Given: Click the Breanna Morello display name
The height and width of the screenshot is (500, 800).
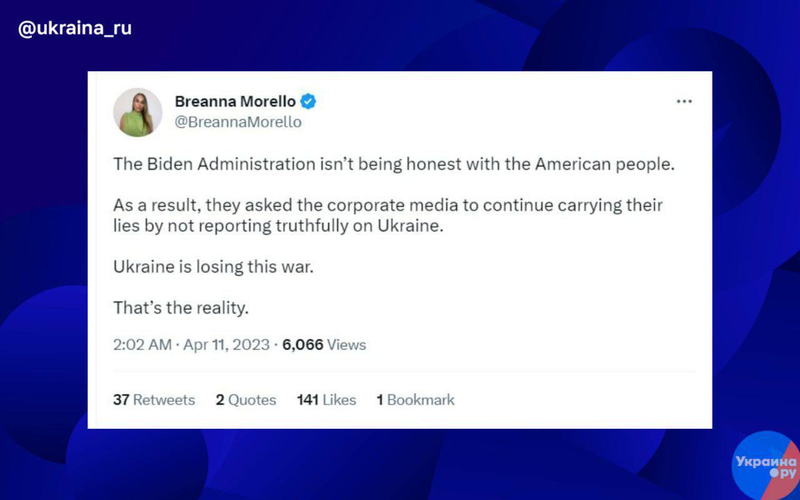Looking at the screenshot, I should click(x=235, y=101).
